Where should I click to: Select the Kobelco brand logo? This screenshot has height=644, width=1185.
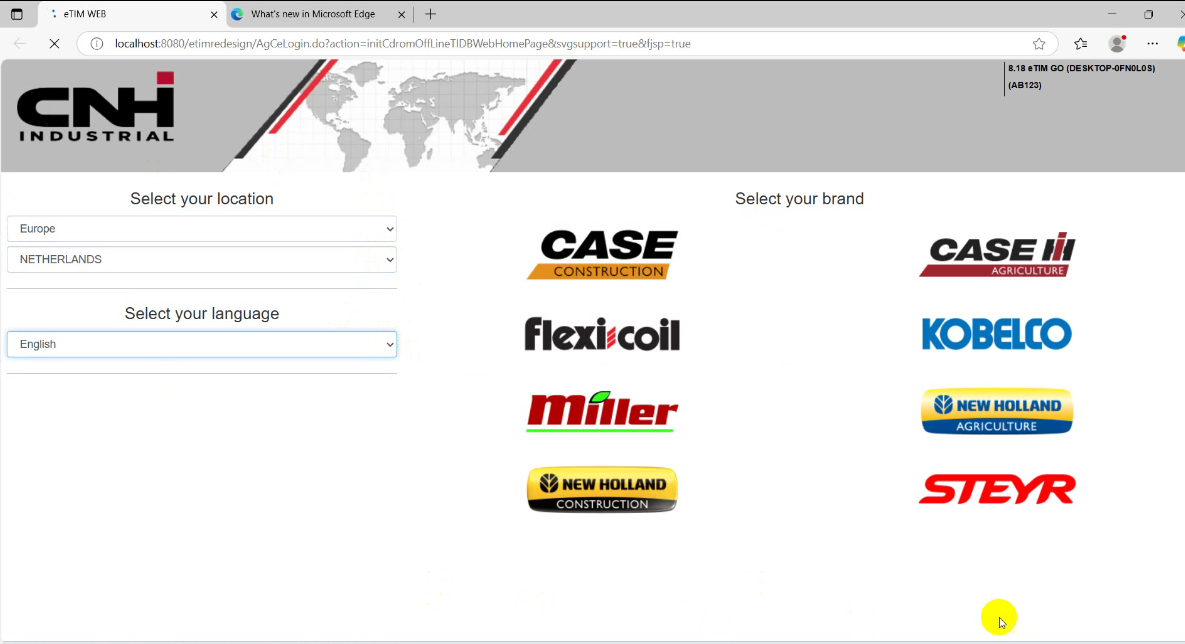997,334
